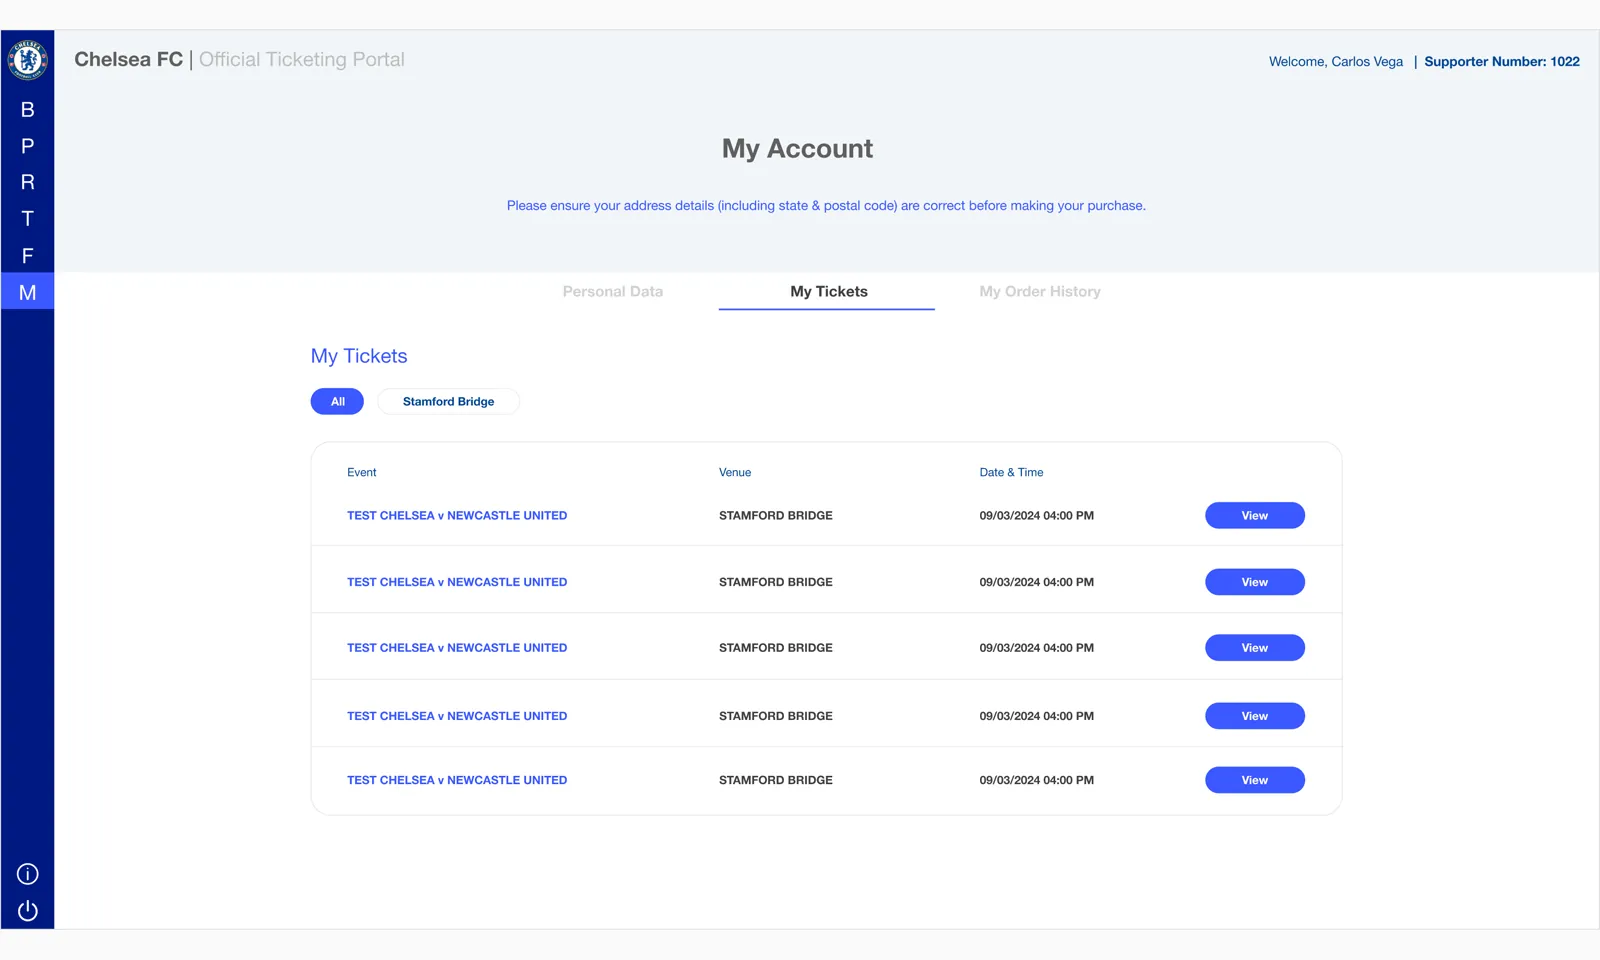Select the highlighted M sidebar item
This screenshot has width=1600, height=960.
click(28, 292)
